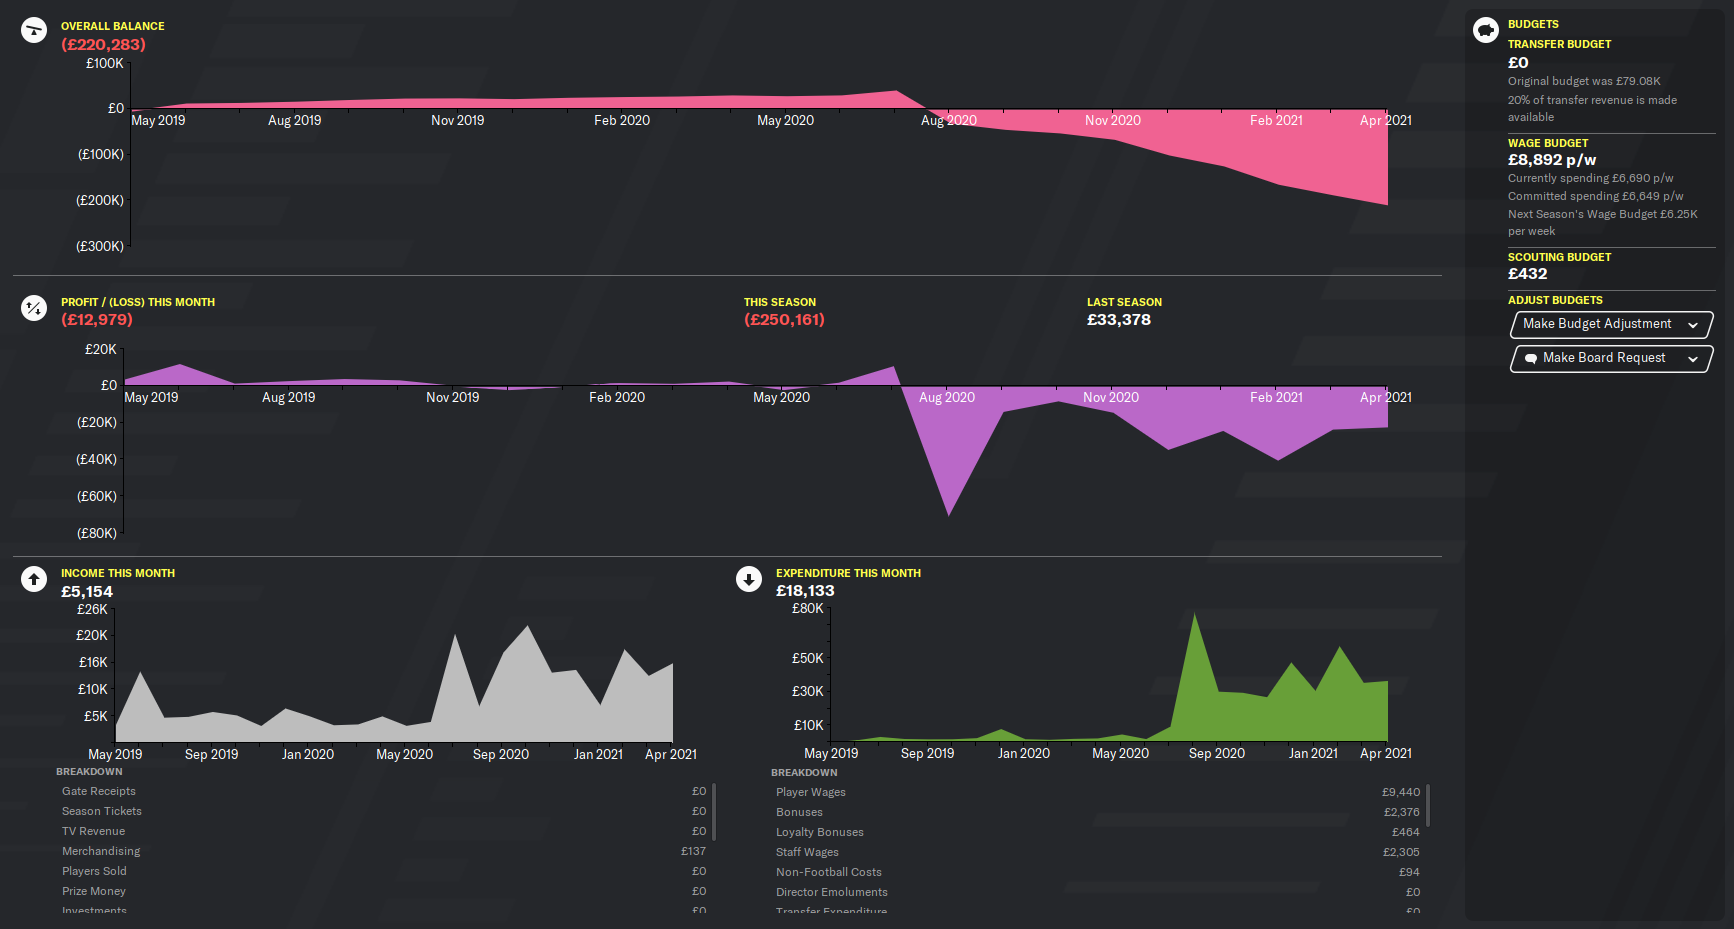Click the wage budget value £8,892 p/w
1734x929 pixels.
(1552, 160)
